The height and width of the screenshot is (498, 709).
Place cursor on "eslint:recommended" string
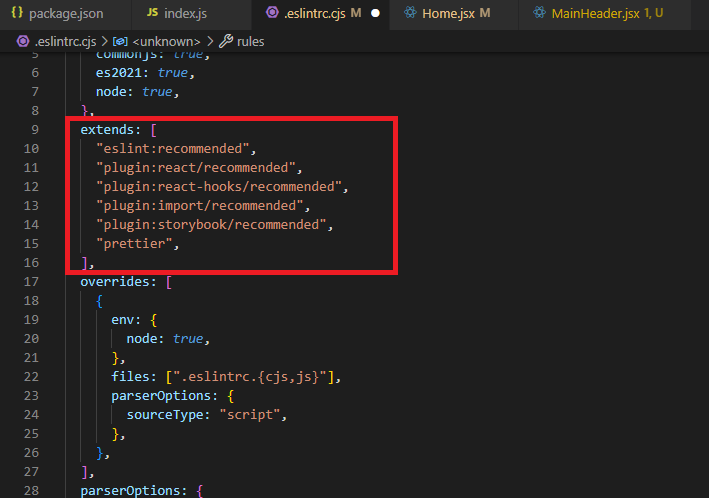point(173,149)
